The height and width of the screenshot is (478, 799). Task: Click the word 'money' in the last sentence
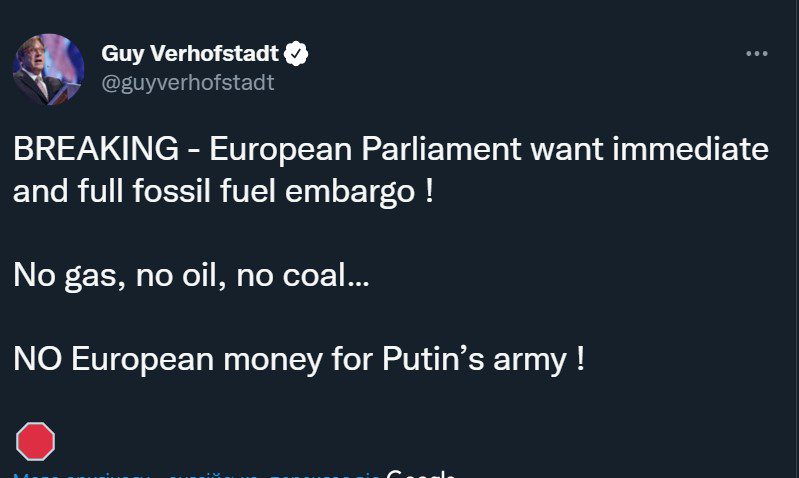coord(273,360)
